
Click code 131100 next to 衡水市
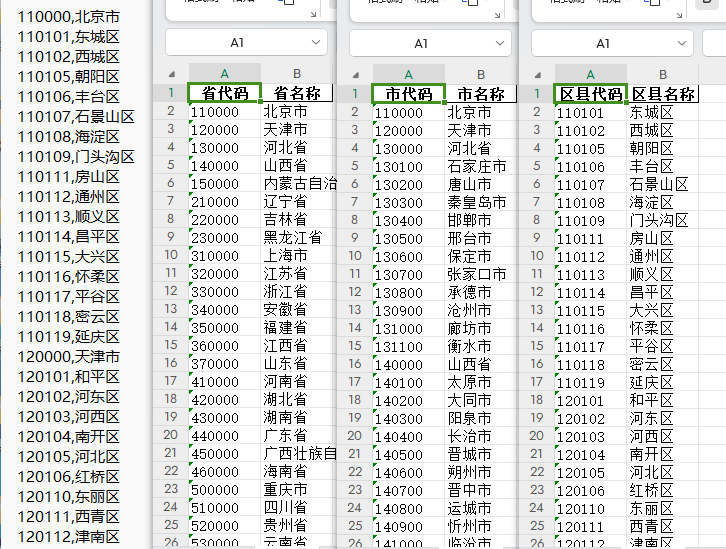[x=408, y=347]
